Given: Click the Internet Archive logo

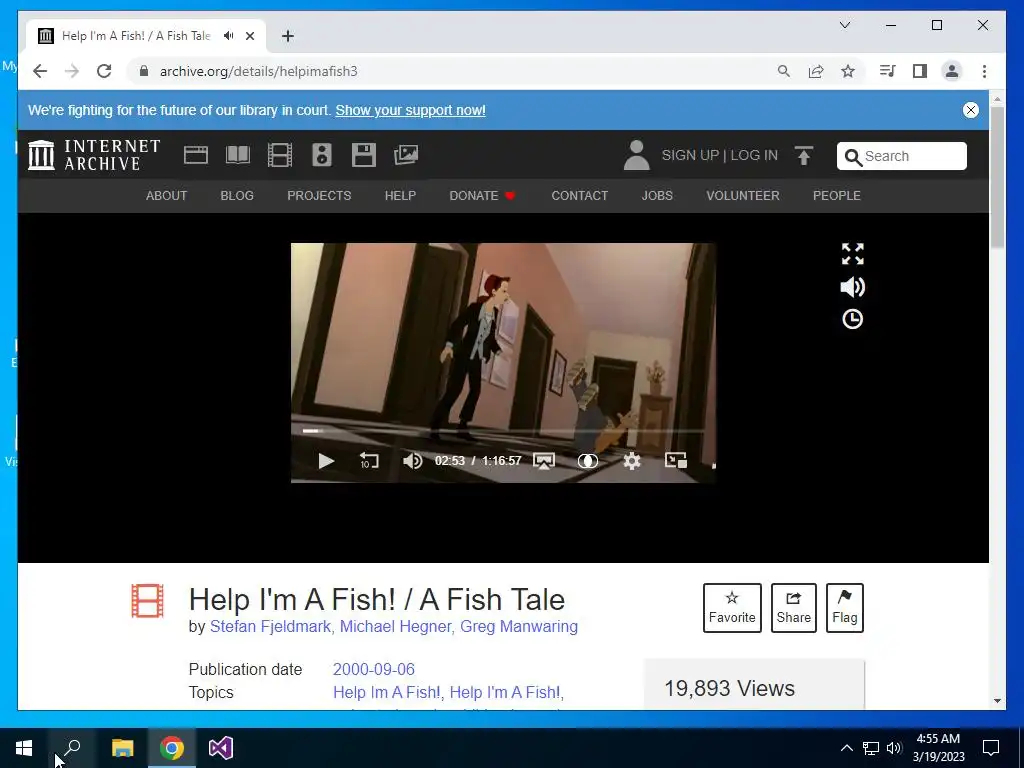Looking at the screenshot, I should tap(94, 155).
